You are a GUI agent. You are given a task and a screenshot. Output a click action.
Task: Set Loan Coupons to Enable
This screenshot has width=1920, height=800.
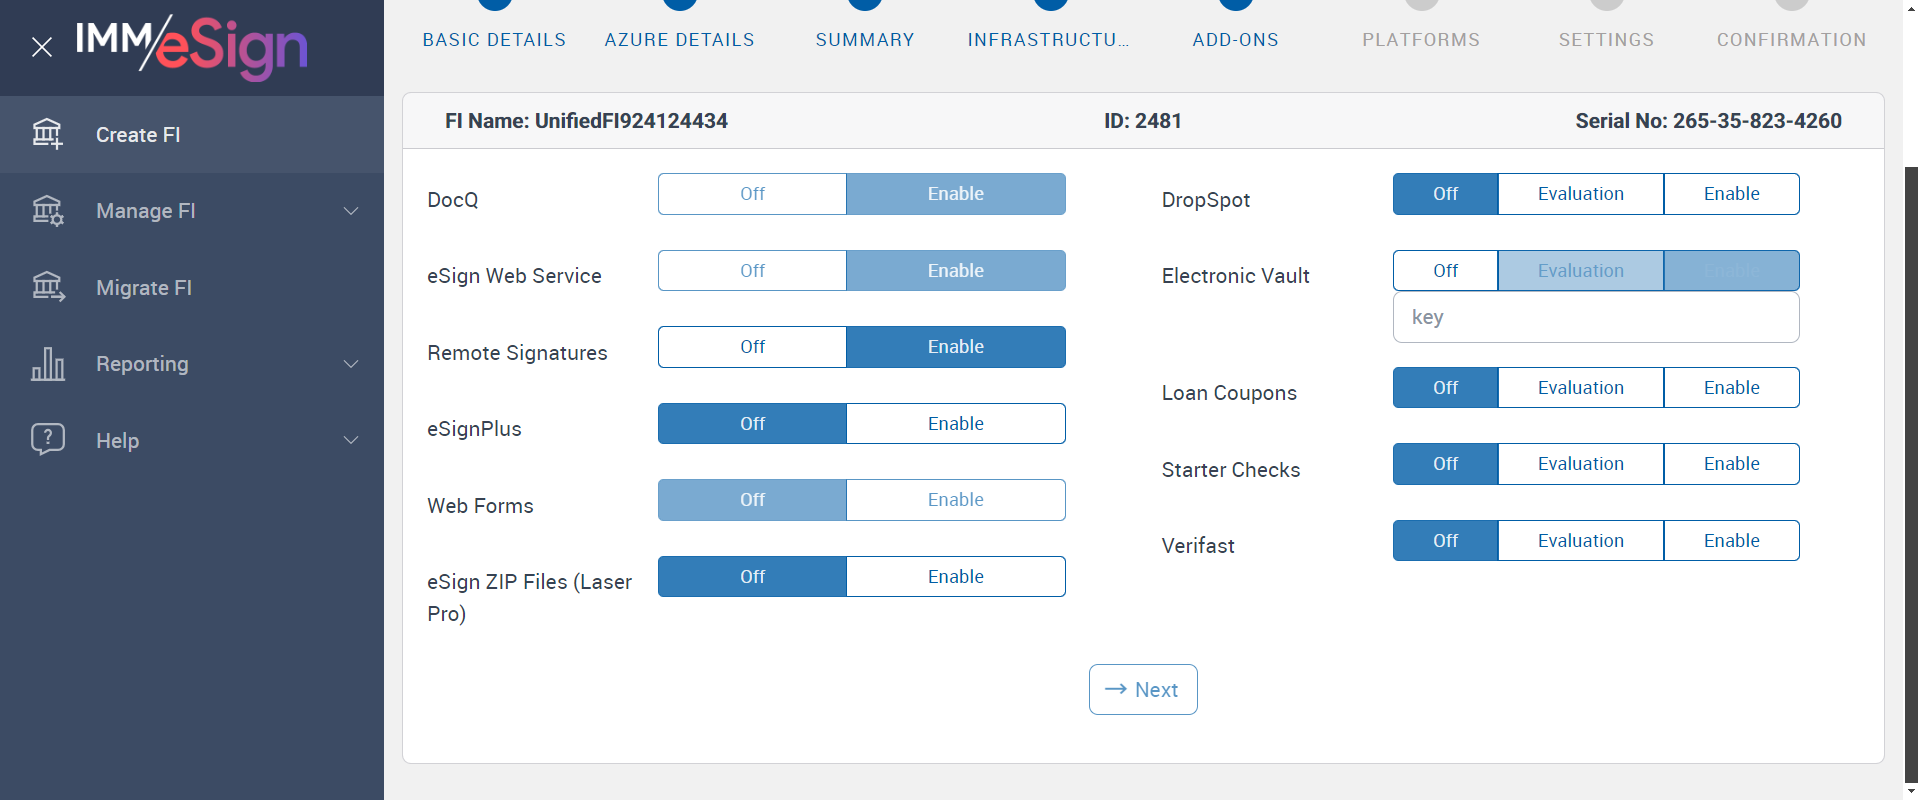pyautogui.click(x=1732, y=388)
